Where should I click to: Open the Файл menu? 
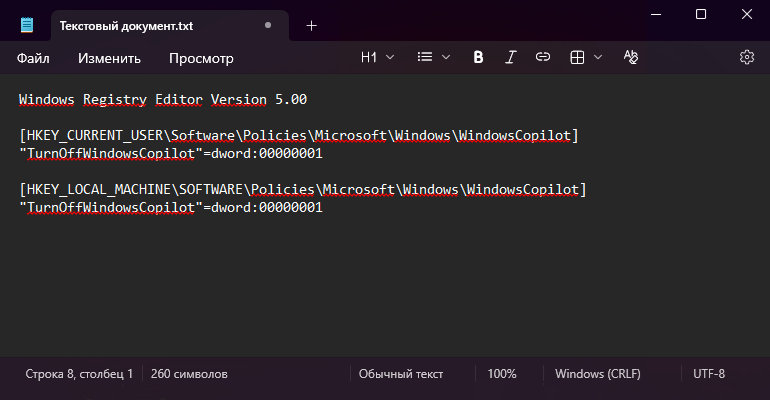[x=33, y=58]
